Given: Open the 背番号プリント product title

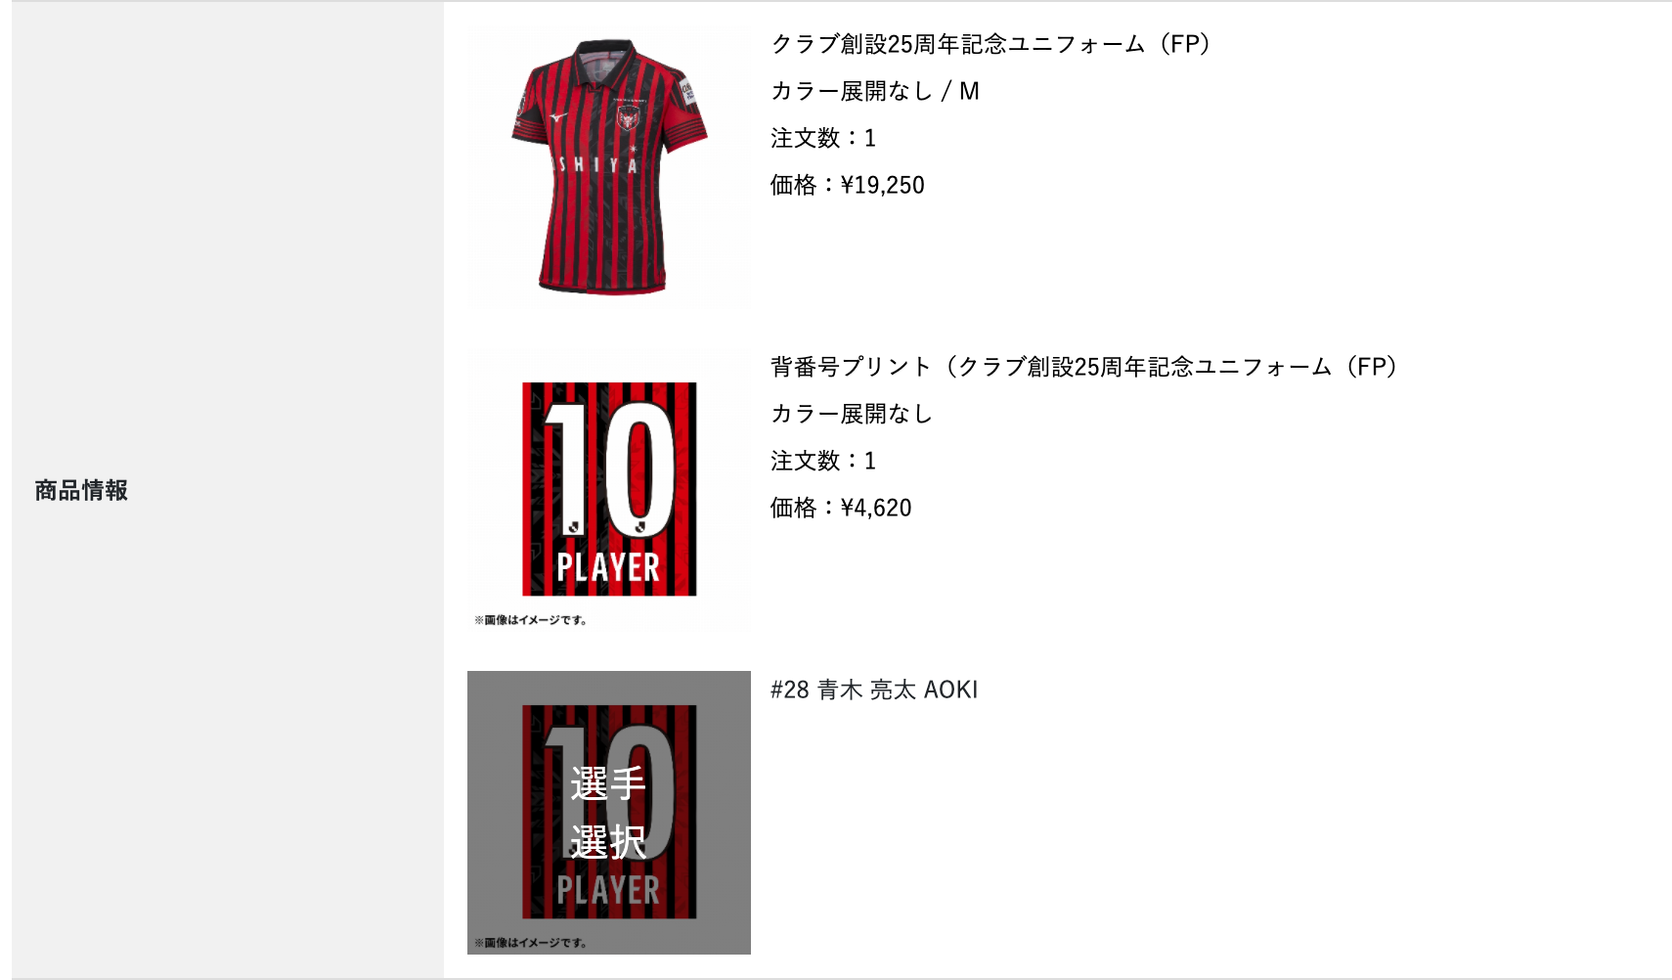Looking at the screenshot, I should [x=1084, y=367].
